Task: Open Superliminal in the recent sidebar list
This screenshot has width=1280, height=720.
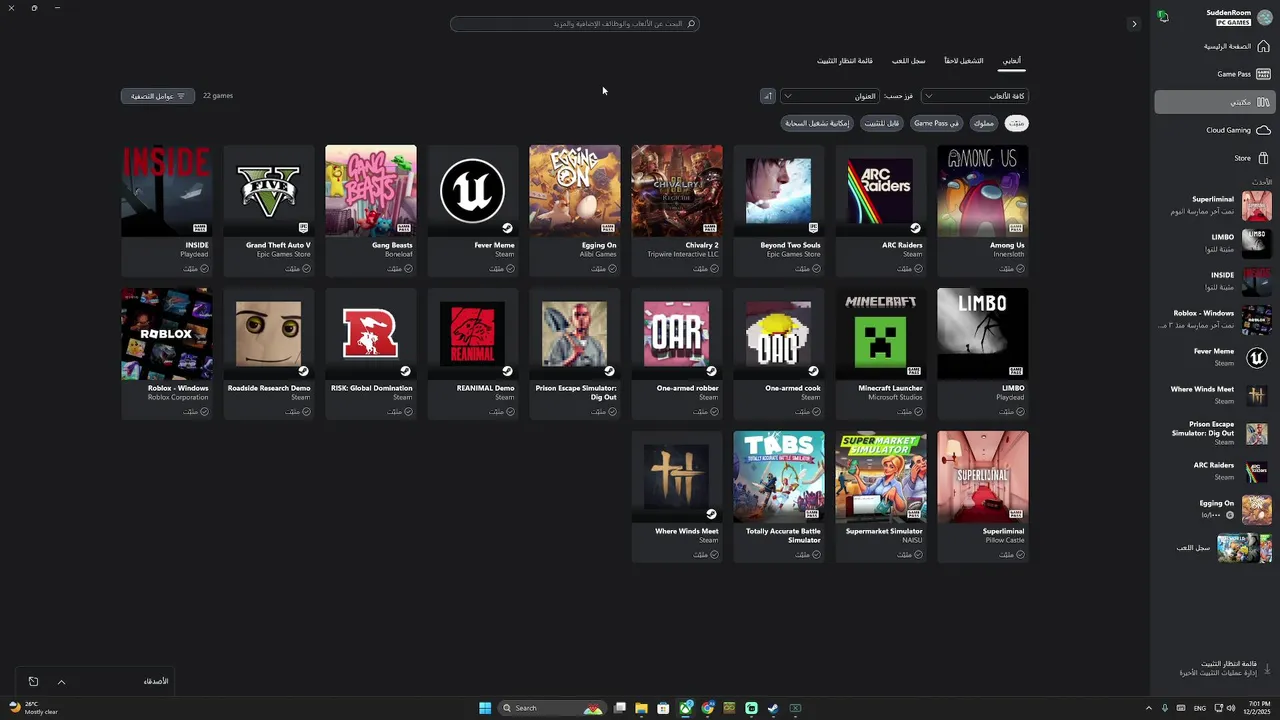Action: click(1213, 205)
